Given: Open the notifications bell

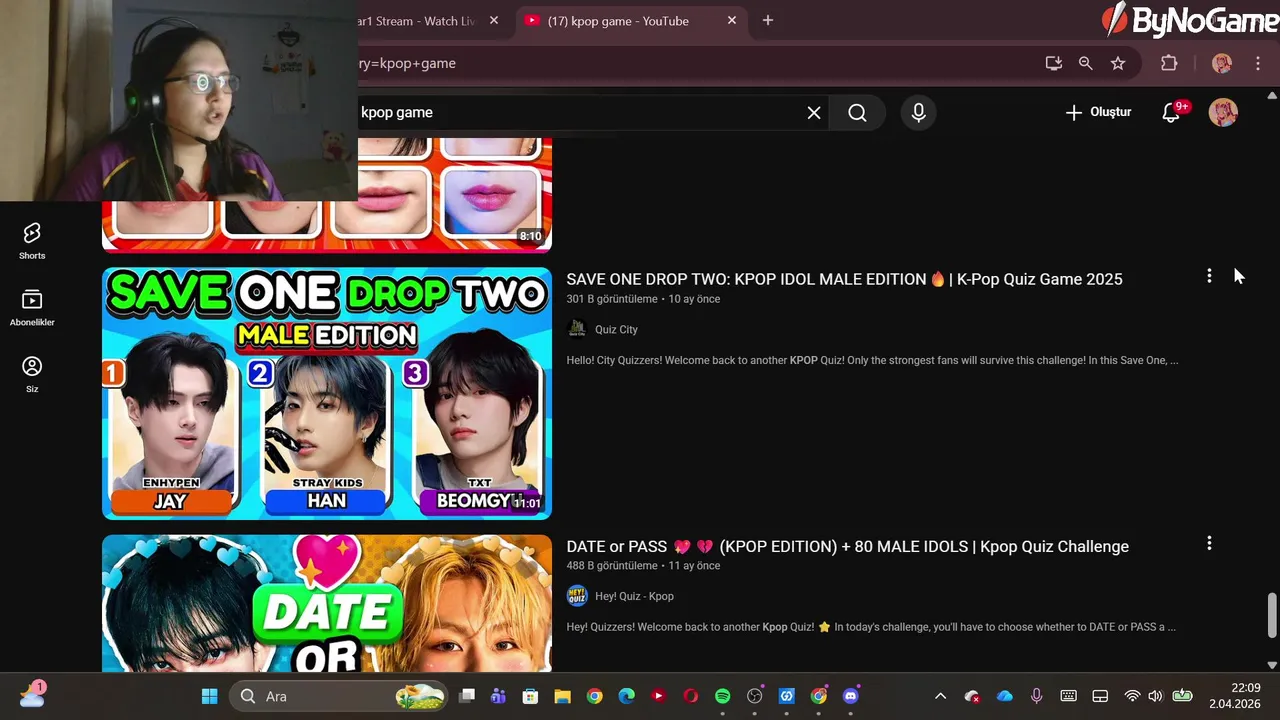Looking at the screenshot, I should (1172, 112).
